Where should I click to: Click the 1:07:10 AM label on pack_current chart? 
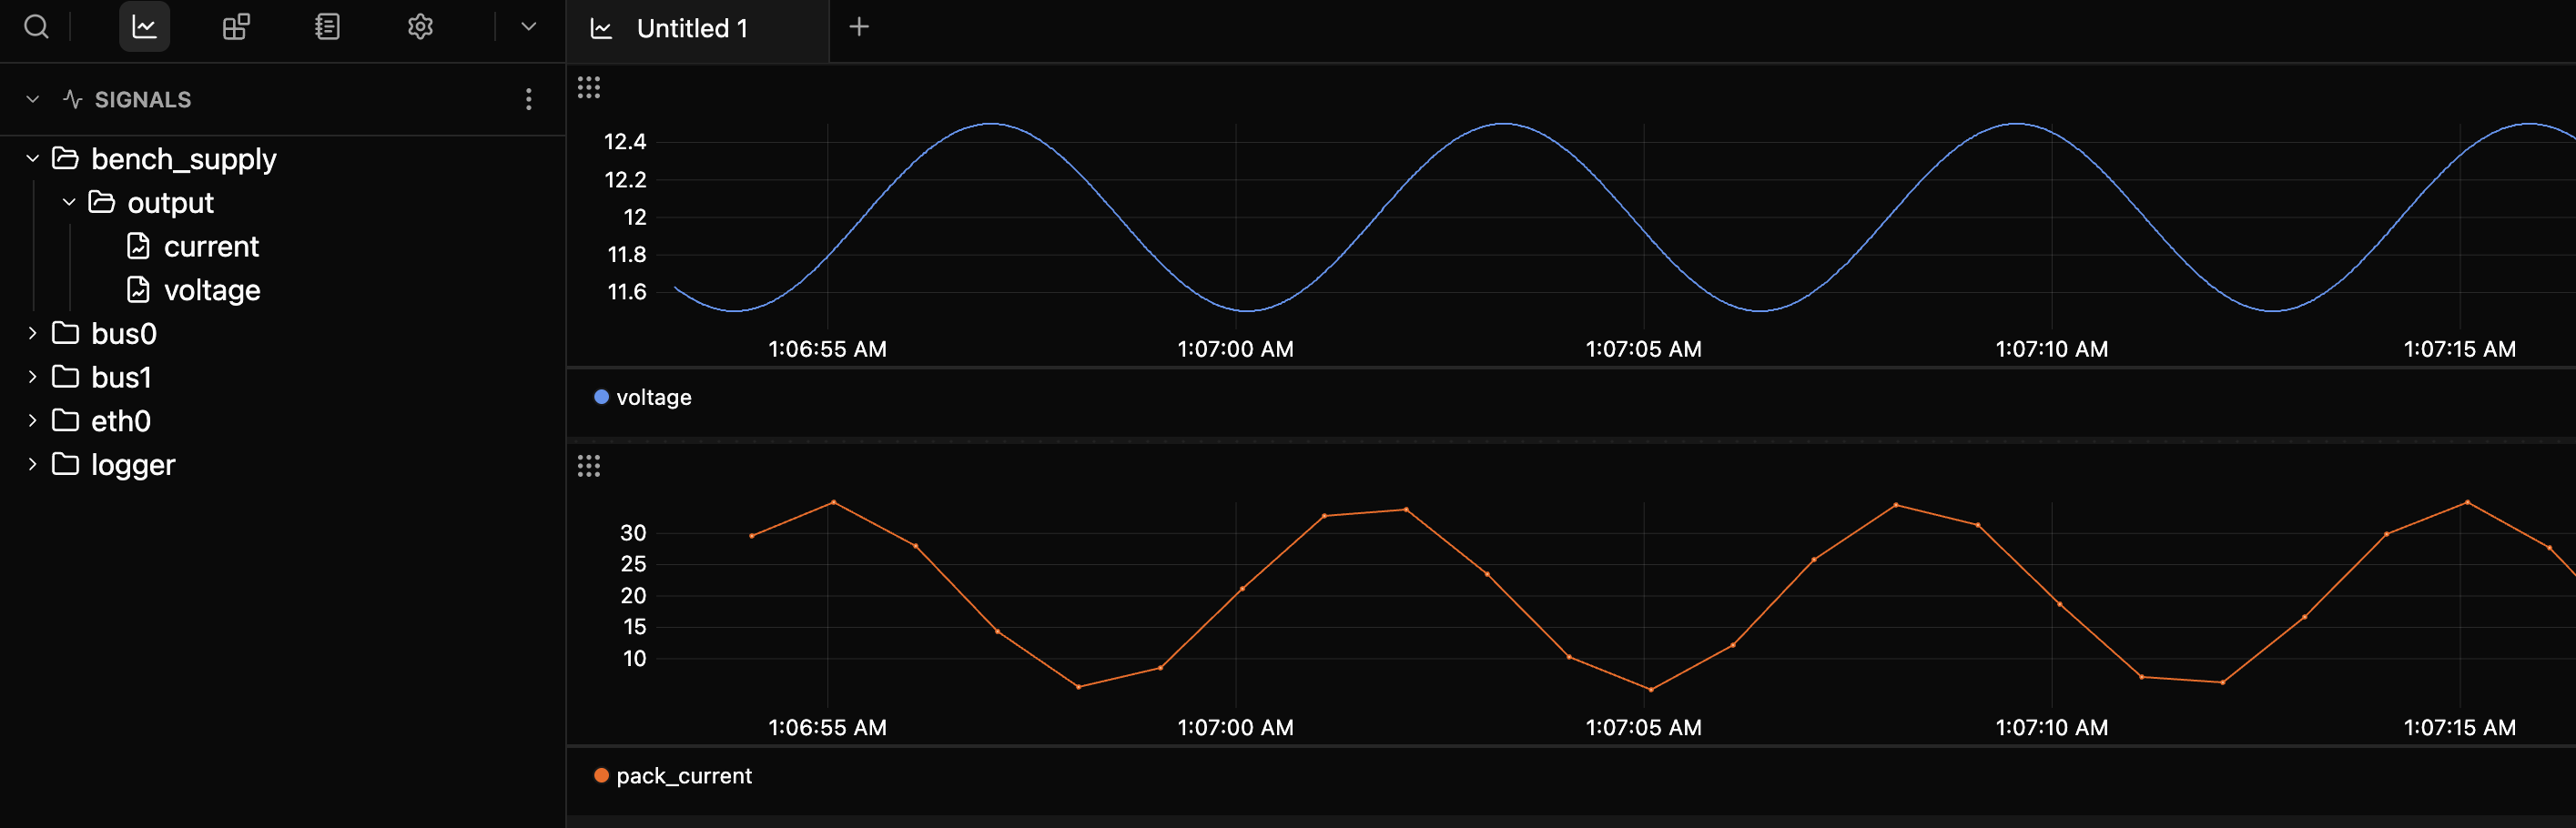point(2052,728)
